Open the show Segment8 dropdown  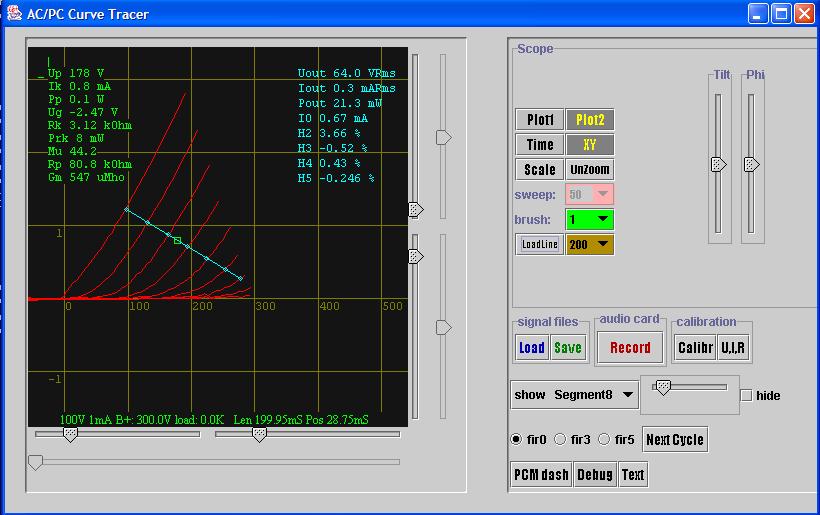point(574,395)
